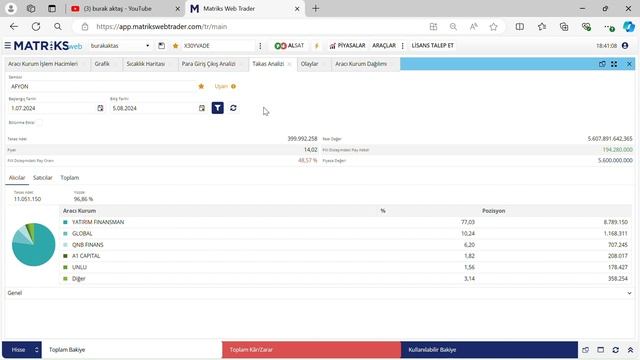Select the Satıcılar sub-tab
This screenshot has height=360, width=640.
[42, 178]
